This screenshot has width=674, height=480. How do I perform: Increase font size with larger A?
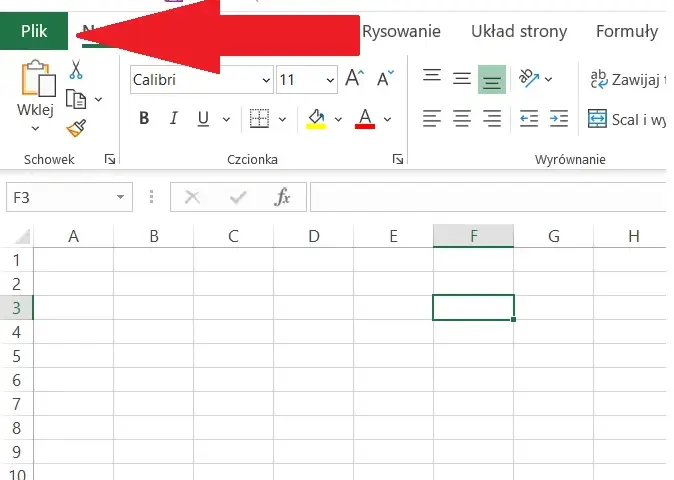click(x=355, y=78)
